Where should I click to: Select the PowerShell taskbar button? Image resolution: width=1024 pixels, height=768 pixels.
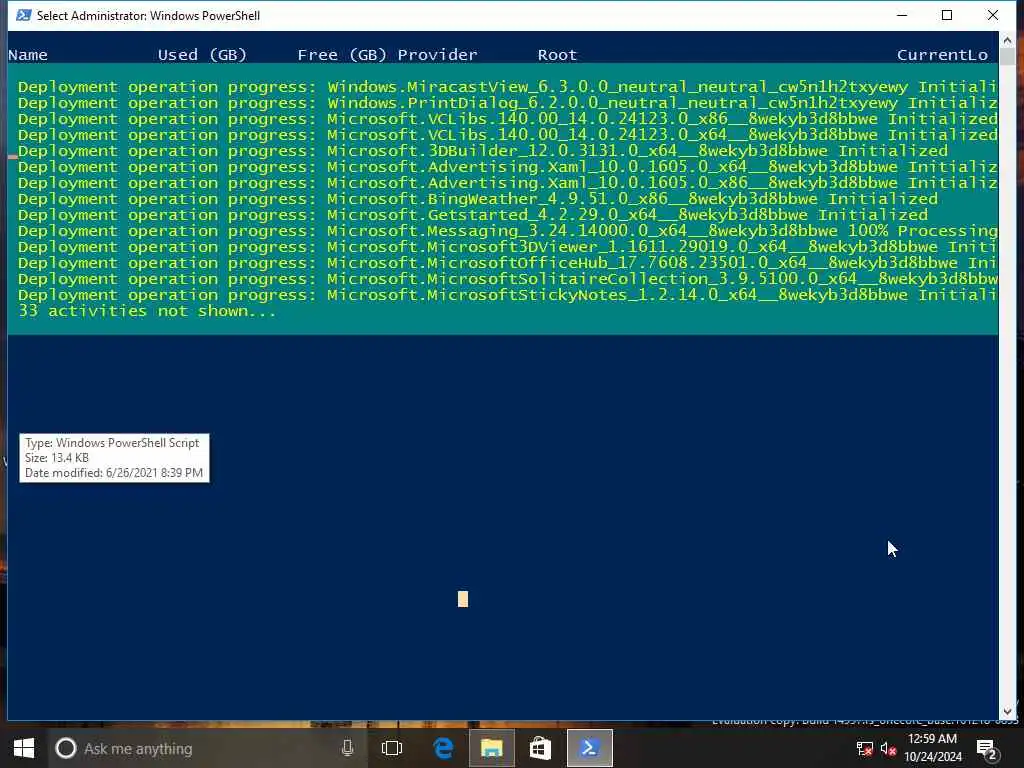(x=590, y=748)
